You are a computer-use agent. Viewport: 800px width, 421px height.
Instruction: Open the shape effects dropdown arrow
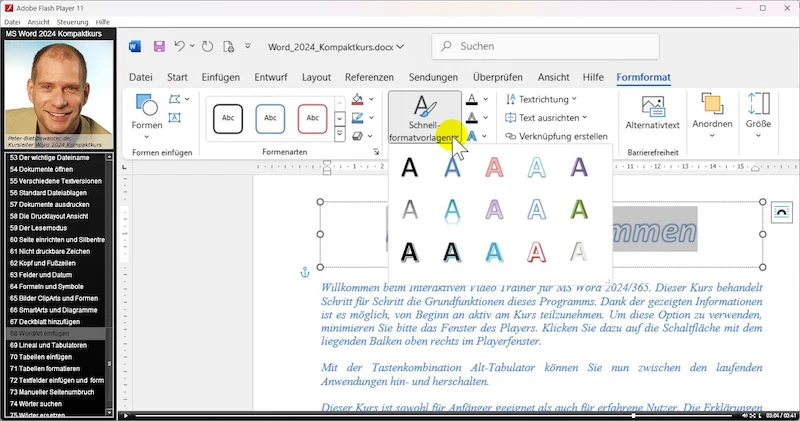370,136
